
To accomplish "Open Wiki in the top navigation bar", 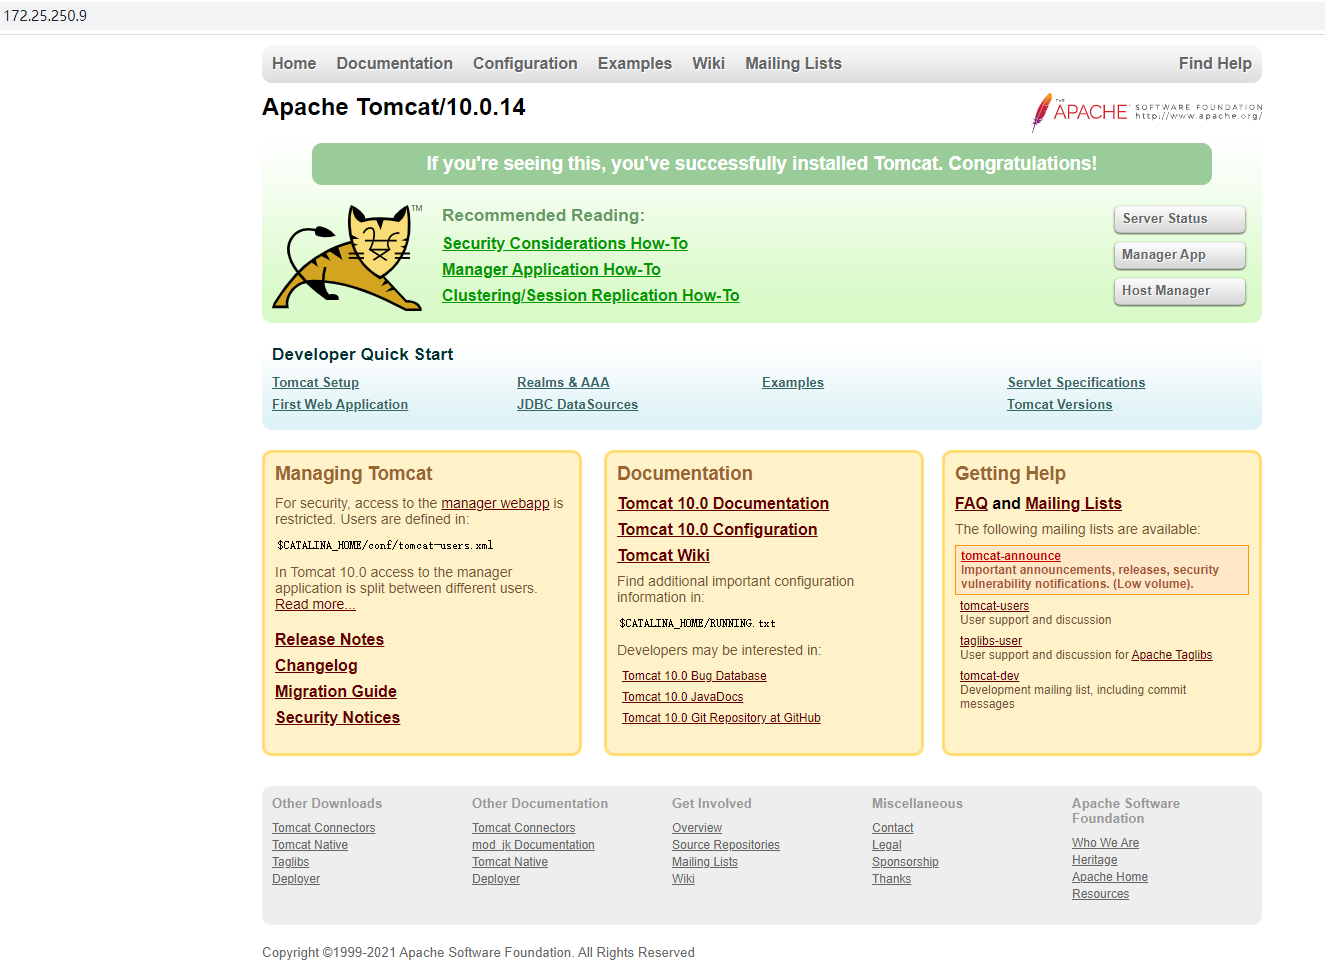I will point(708,63).
